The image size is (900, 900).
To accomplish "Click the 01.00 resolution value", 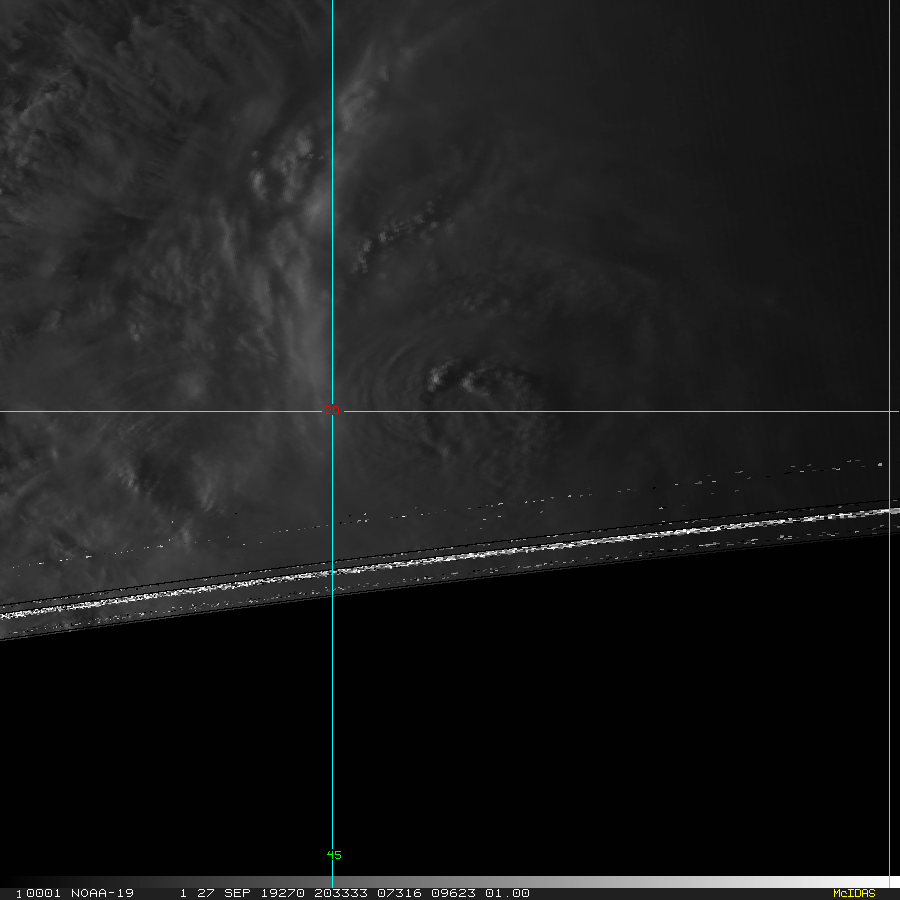I will click(506, 893).
